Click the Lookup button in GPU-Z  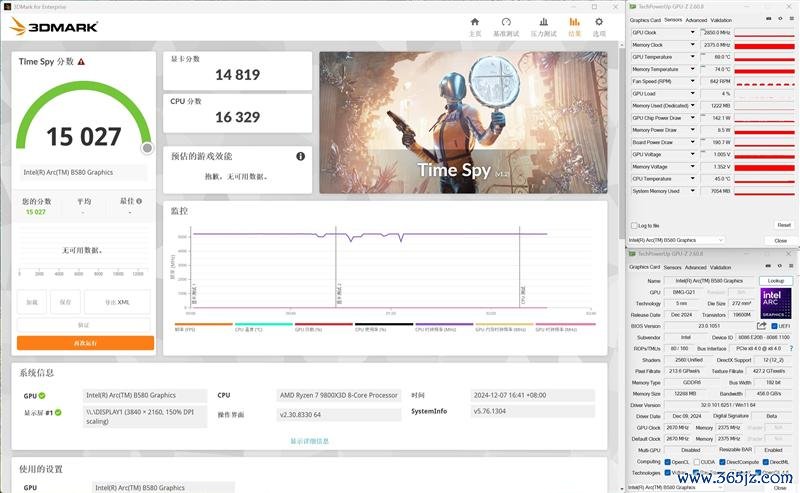[776, 281]
